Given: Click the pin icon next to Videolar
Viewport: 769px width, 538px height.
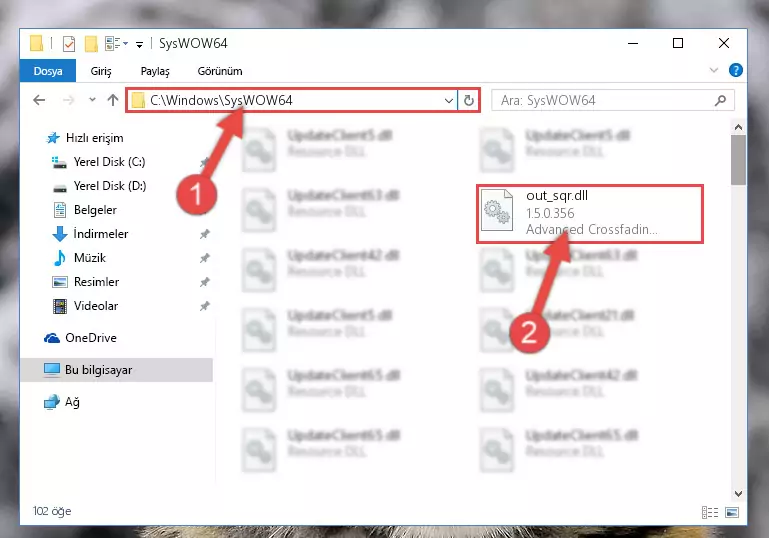Looking at the screenshot, I should [205, 306].
